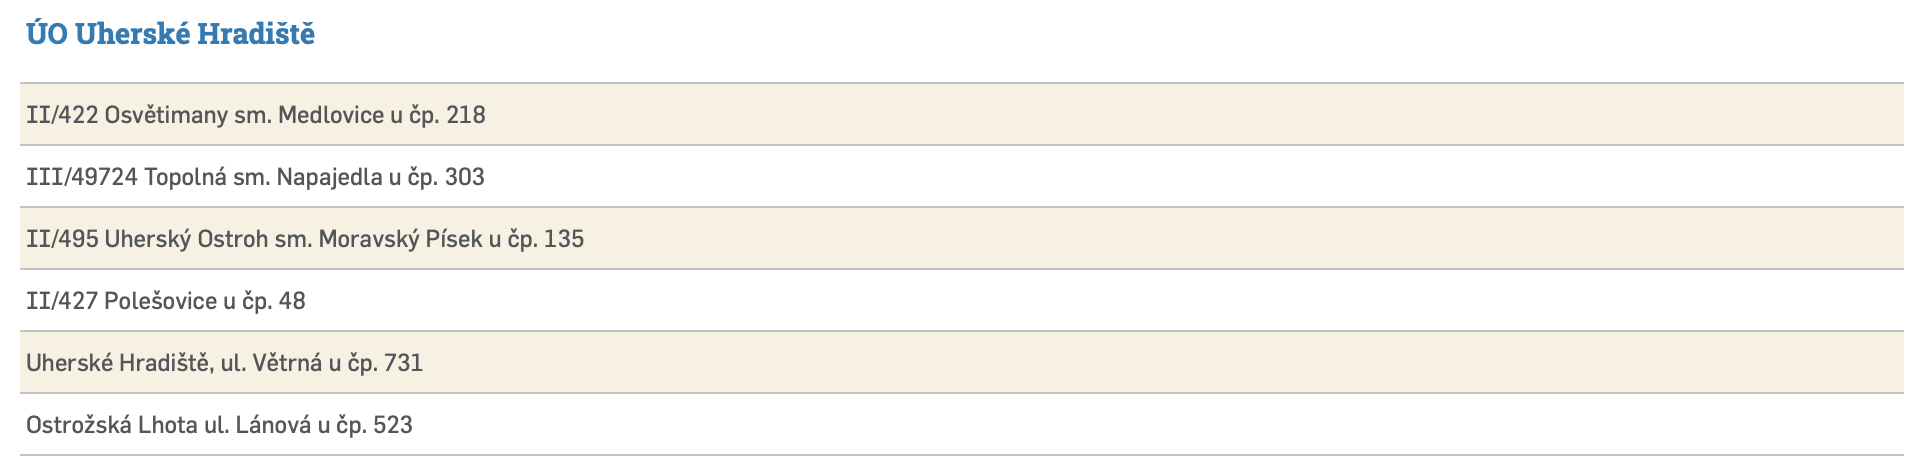Click house number čp. 523
Screen dimensions: 1928x474
(x=374, y=425)
